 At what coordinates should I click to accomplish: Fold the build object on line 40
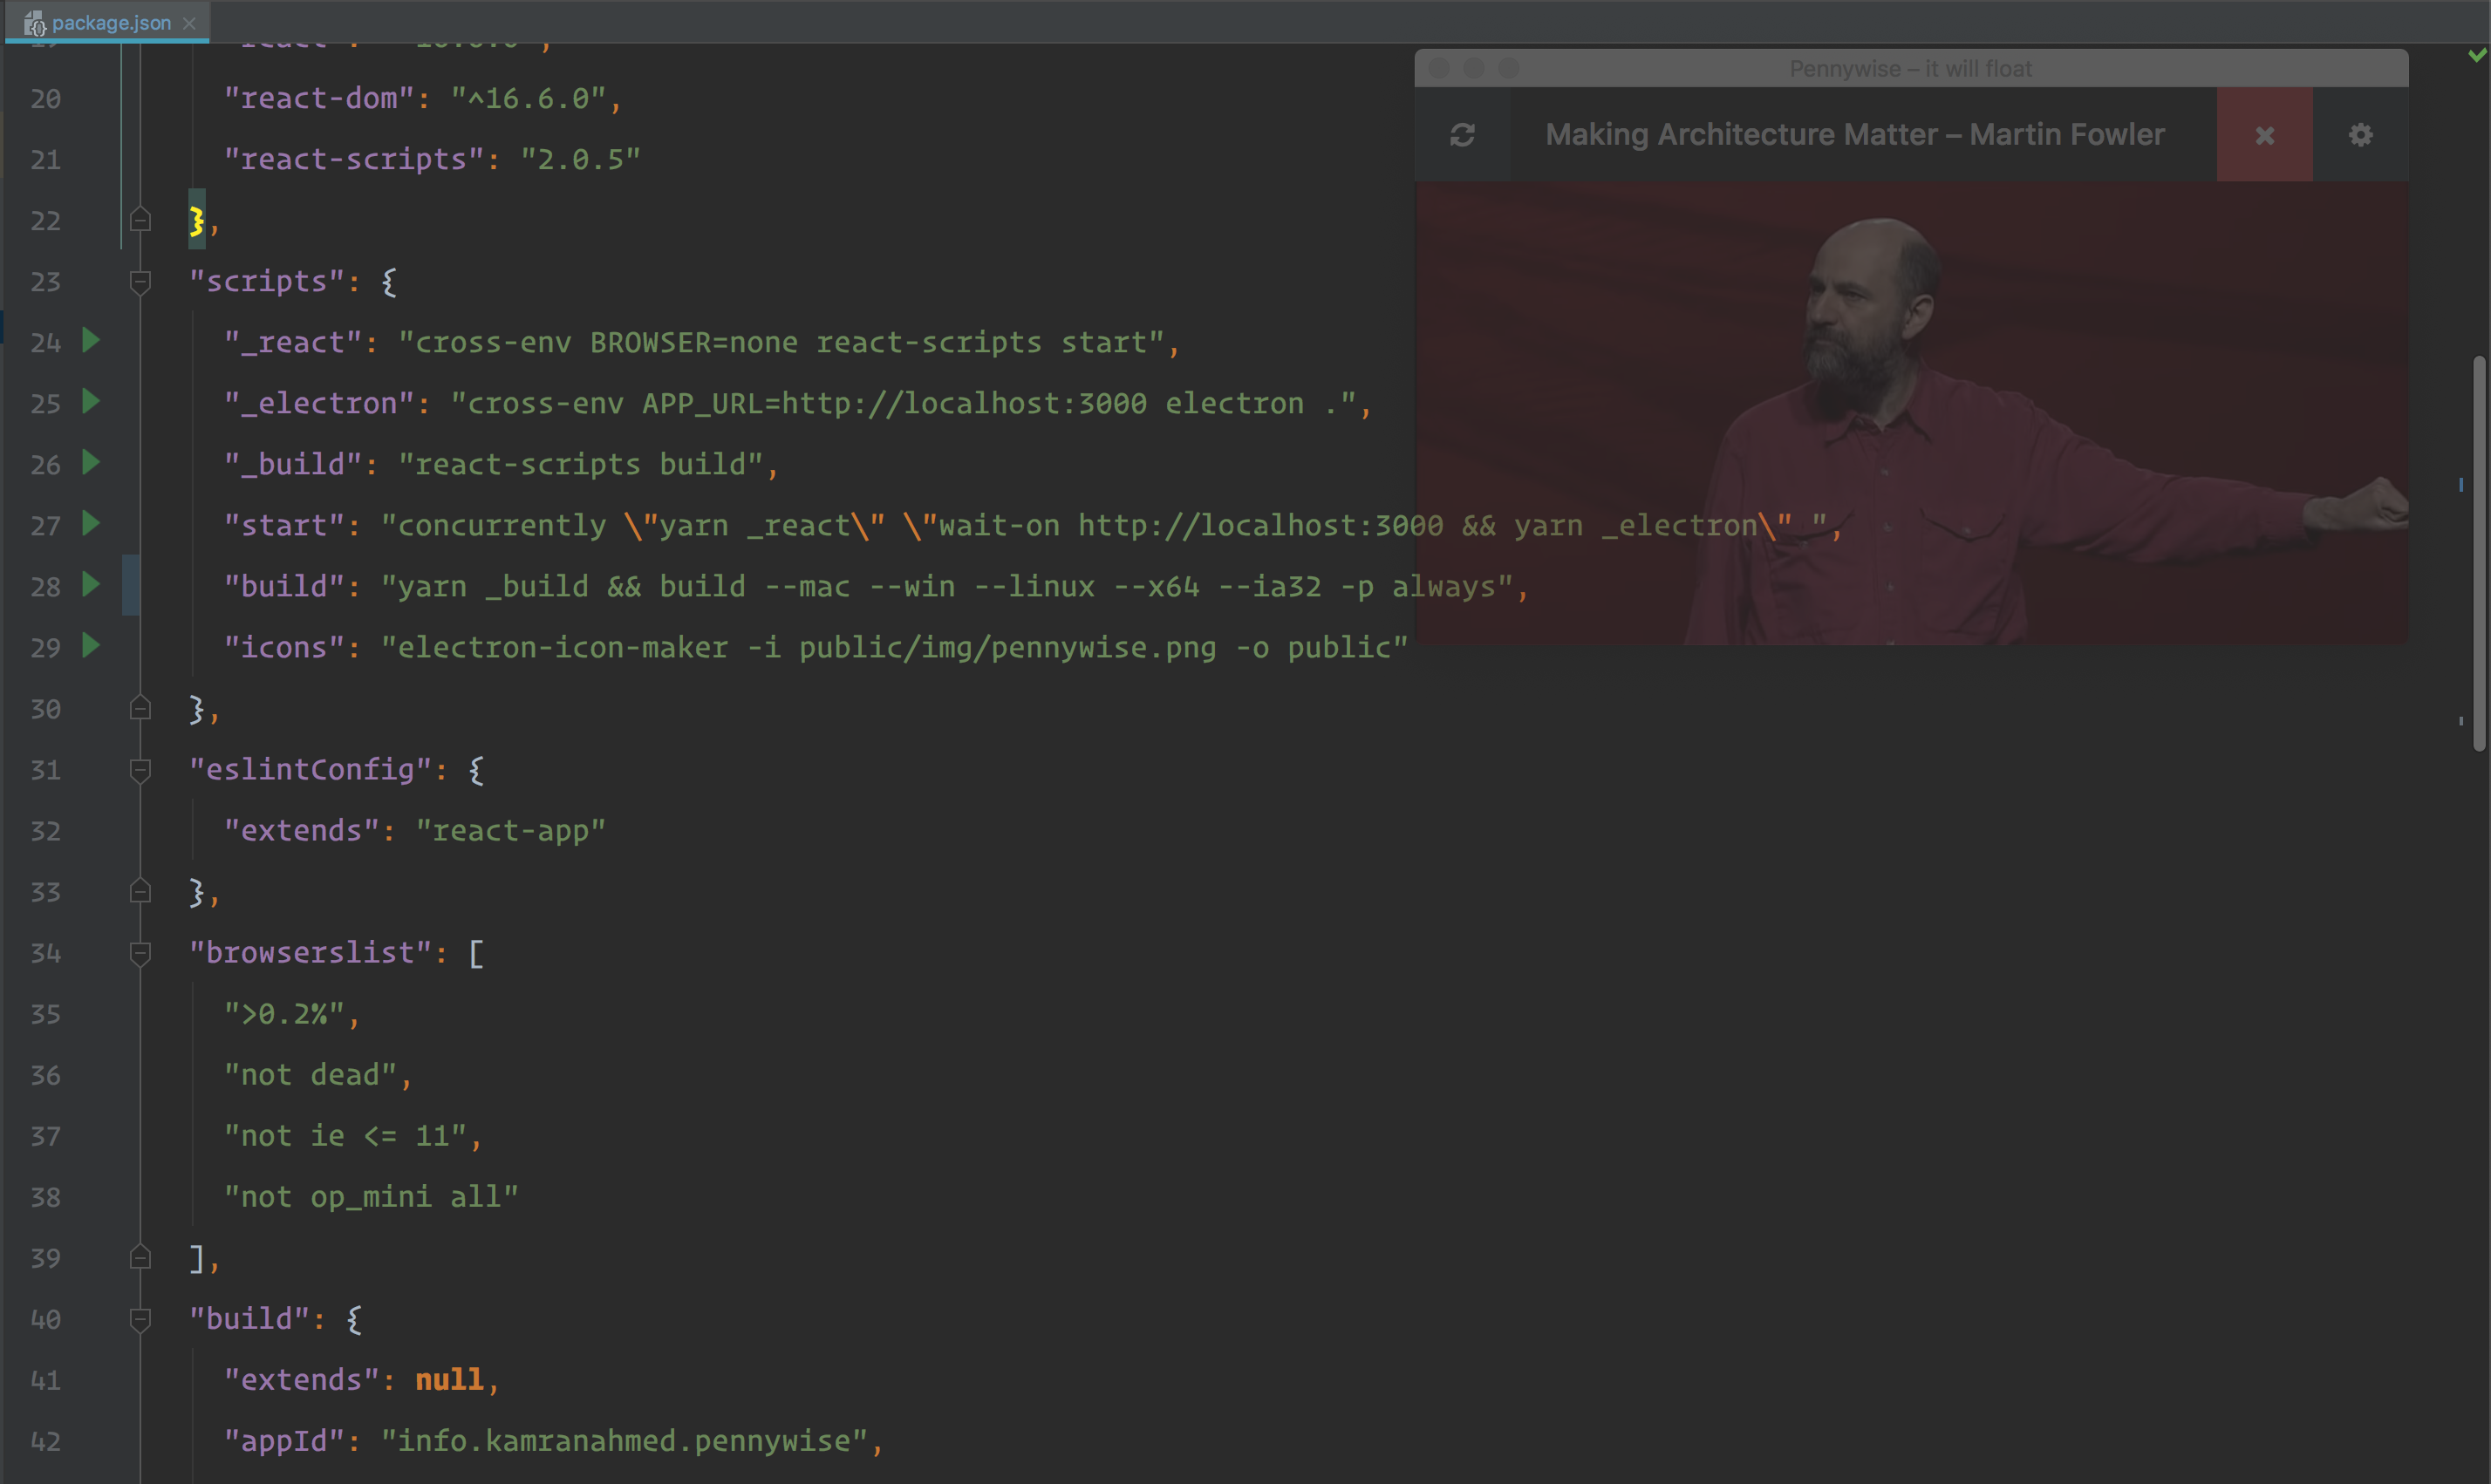(x=140, y=1319)
